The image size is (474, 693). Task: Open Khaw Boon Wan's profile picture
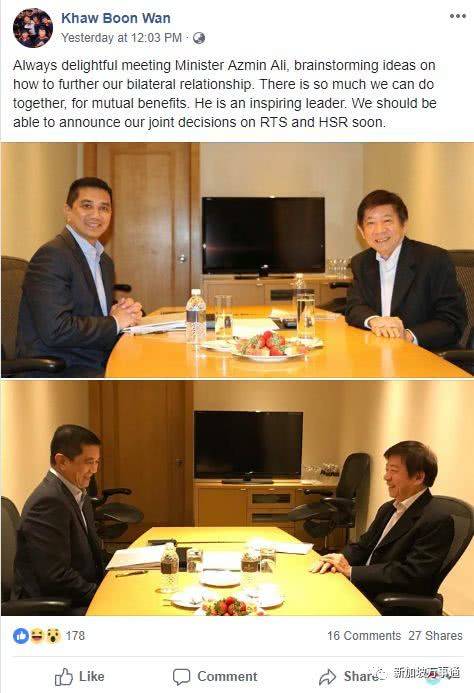33,27
